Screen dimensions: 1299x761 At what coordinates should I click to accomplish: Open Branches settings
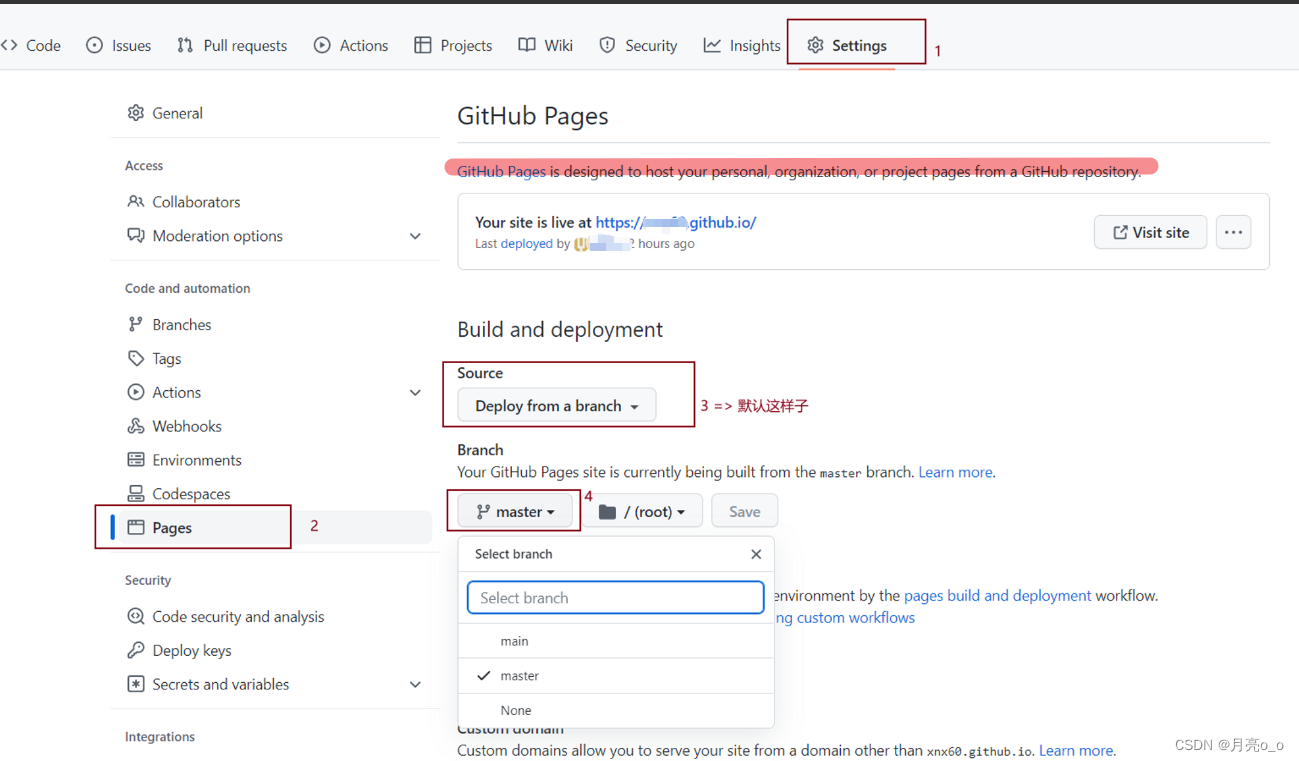[x=274, y=324]
